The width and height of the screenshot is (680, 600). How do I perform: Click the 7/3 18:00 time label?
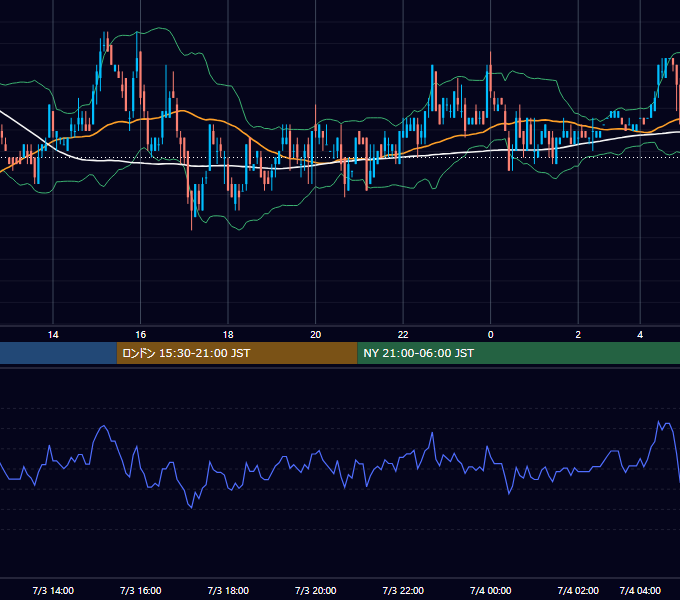(x=228, y=590)
